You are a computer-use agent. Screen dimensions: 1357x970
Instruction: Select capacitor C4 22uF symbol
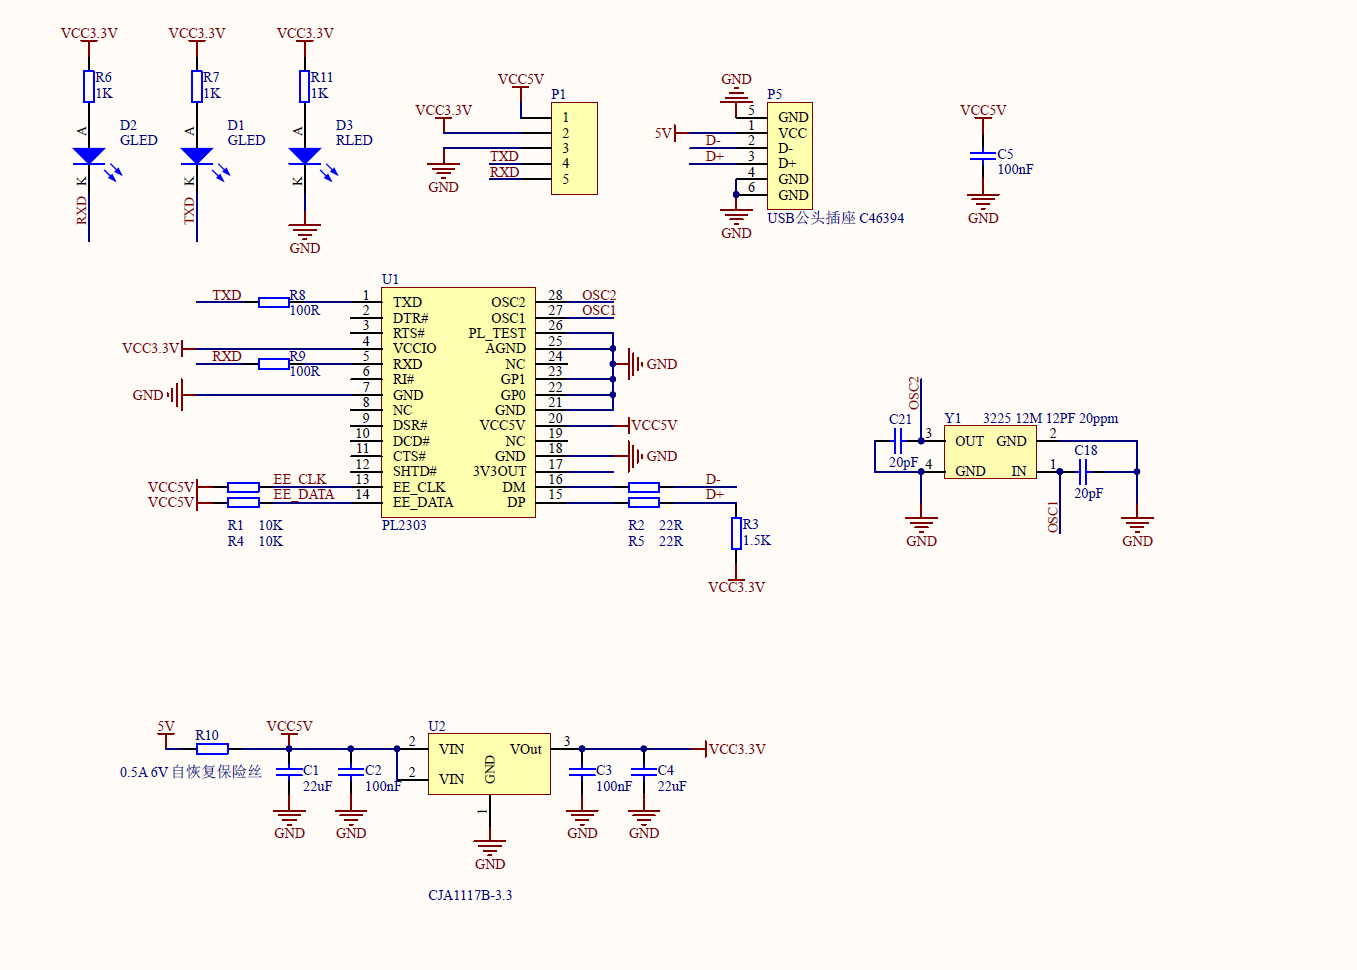click(644, 771)
